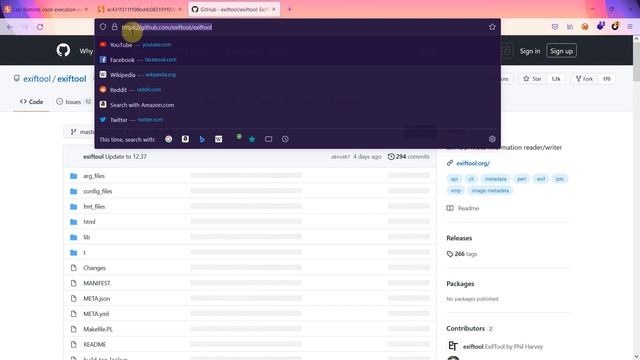The image size is (640, 360).
Task: Open the library toolbar icon
Action: [570, 27]
